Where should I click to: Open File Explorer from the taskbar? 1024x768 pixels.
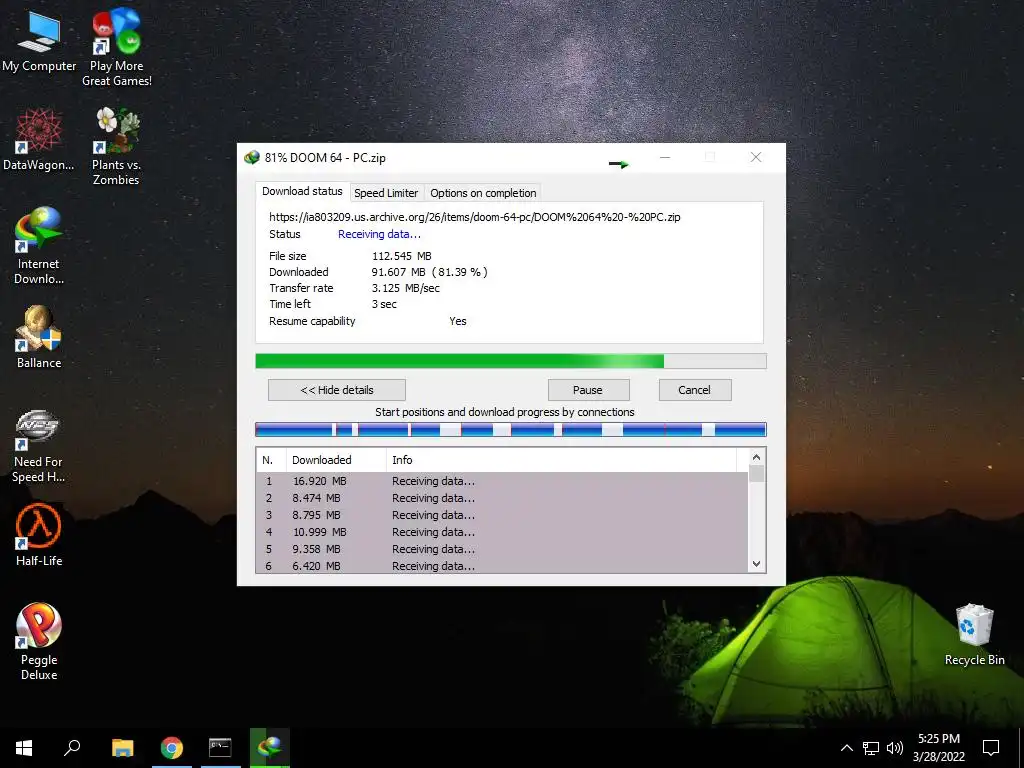[x=122, y=748]
